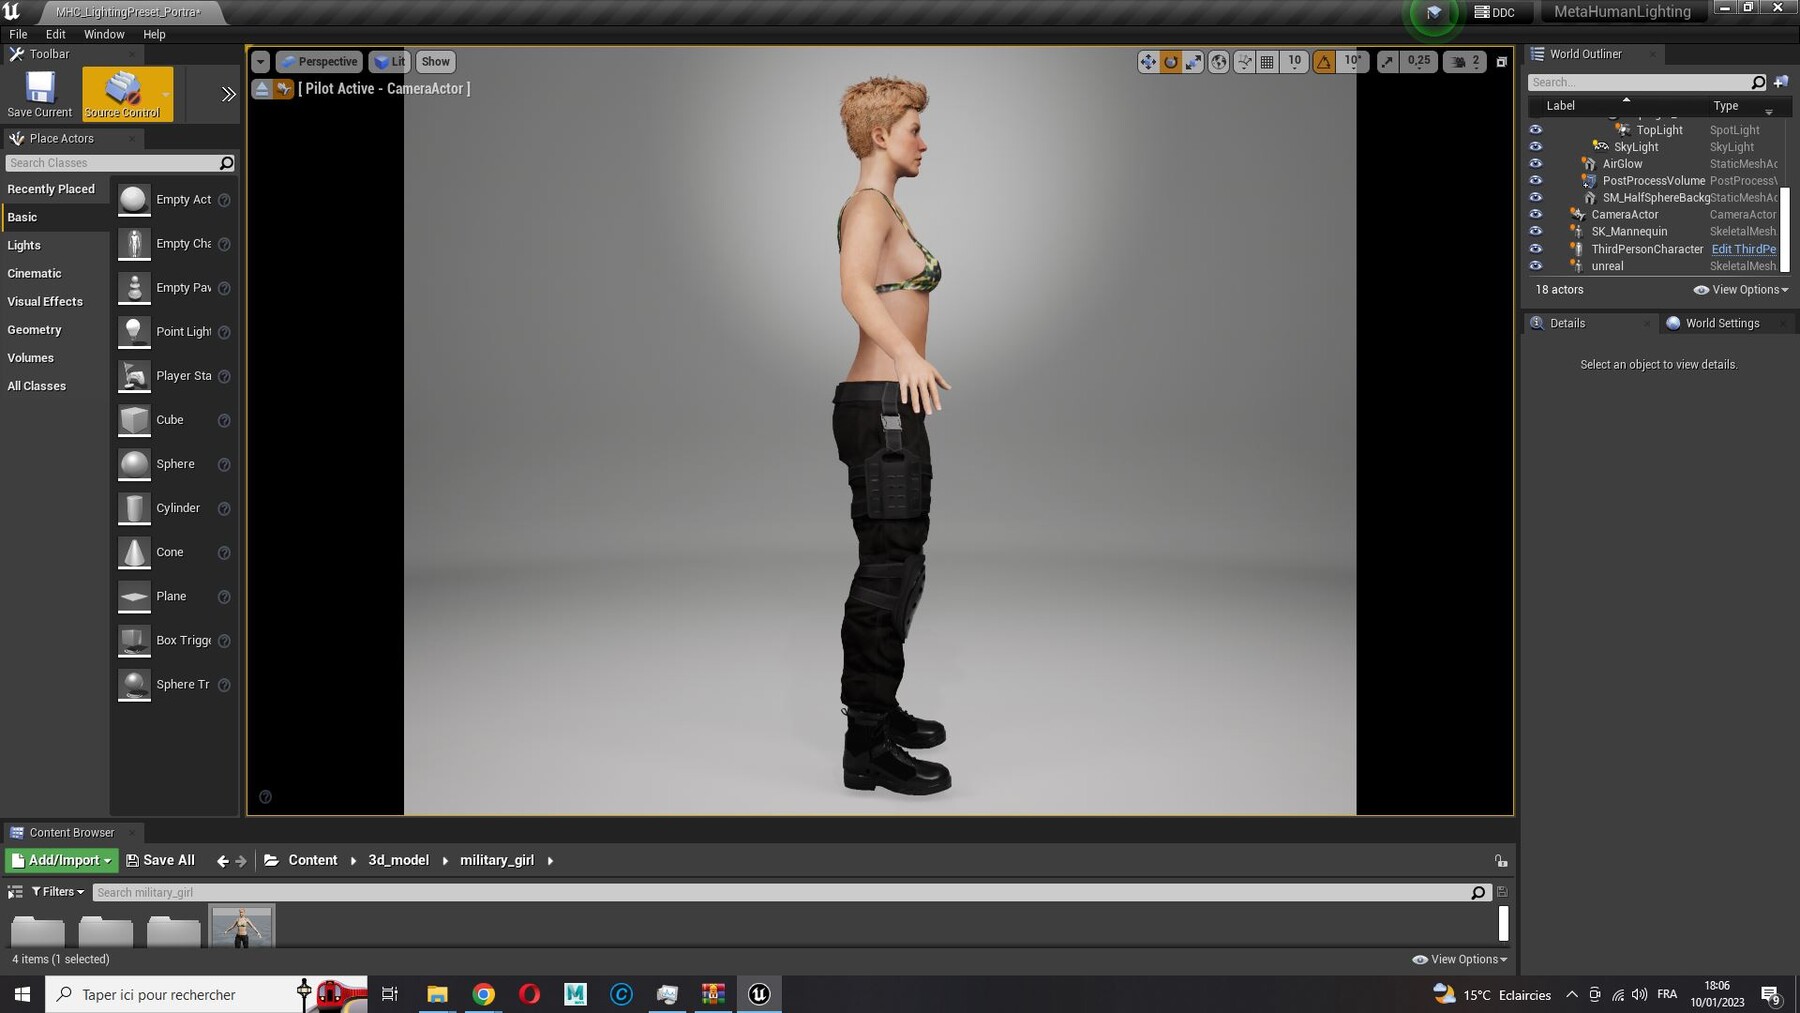1800x1013 pixels.
Task: Select the scale gizmo tool in viewport
Action: [1194, 62]
